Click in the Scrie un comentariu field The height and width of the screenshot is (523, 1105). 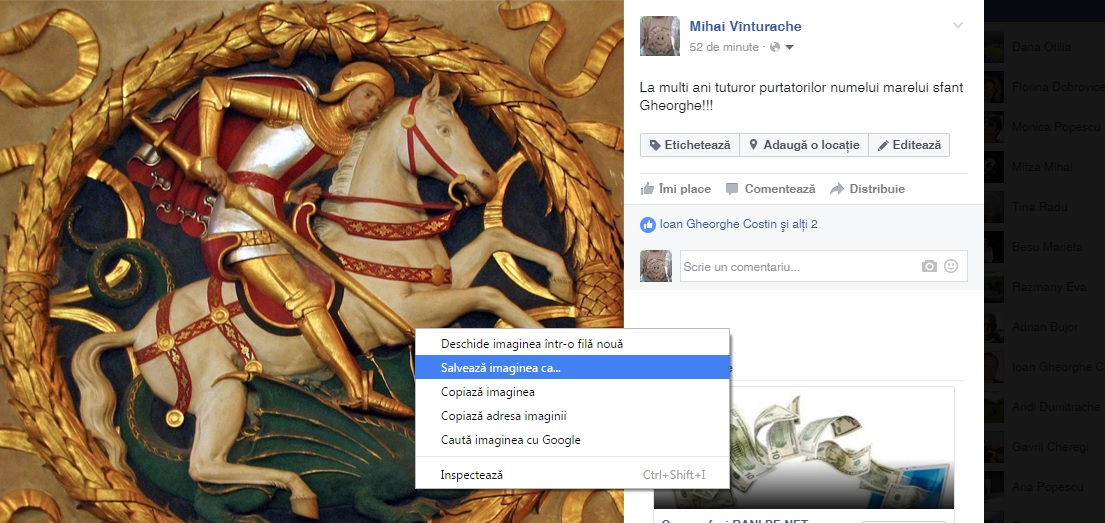click(795, 267)
